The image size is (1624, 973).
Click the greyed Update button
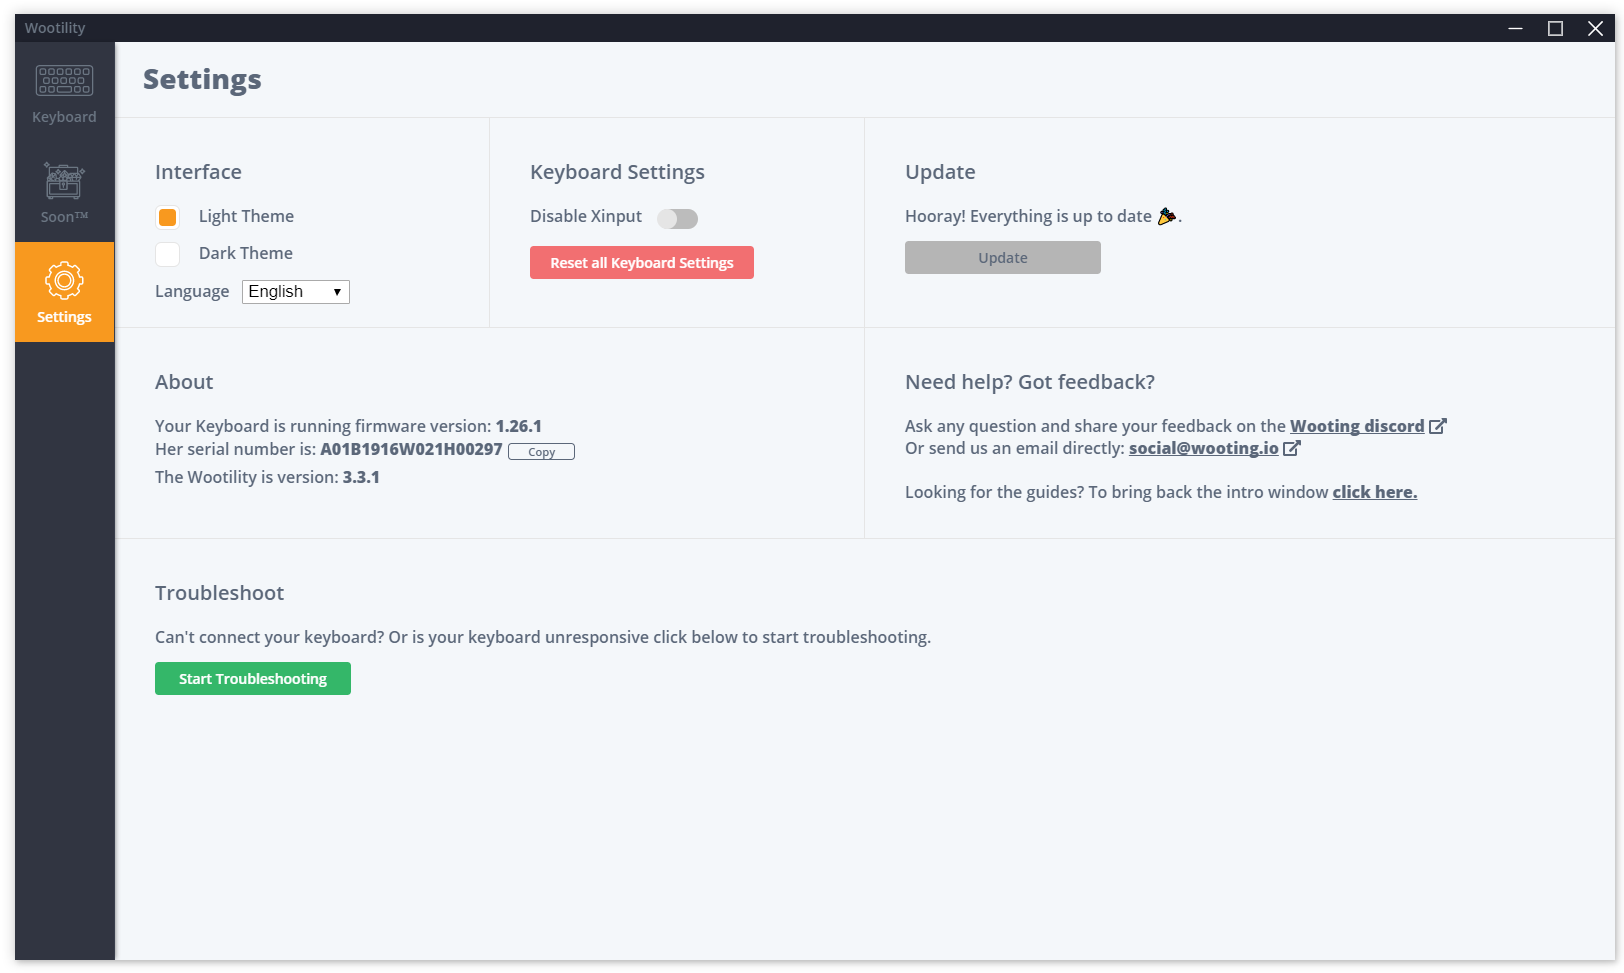pyautogui.click(x=1003, y=258)
